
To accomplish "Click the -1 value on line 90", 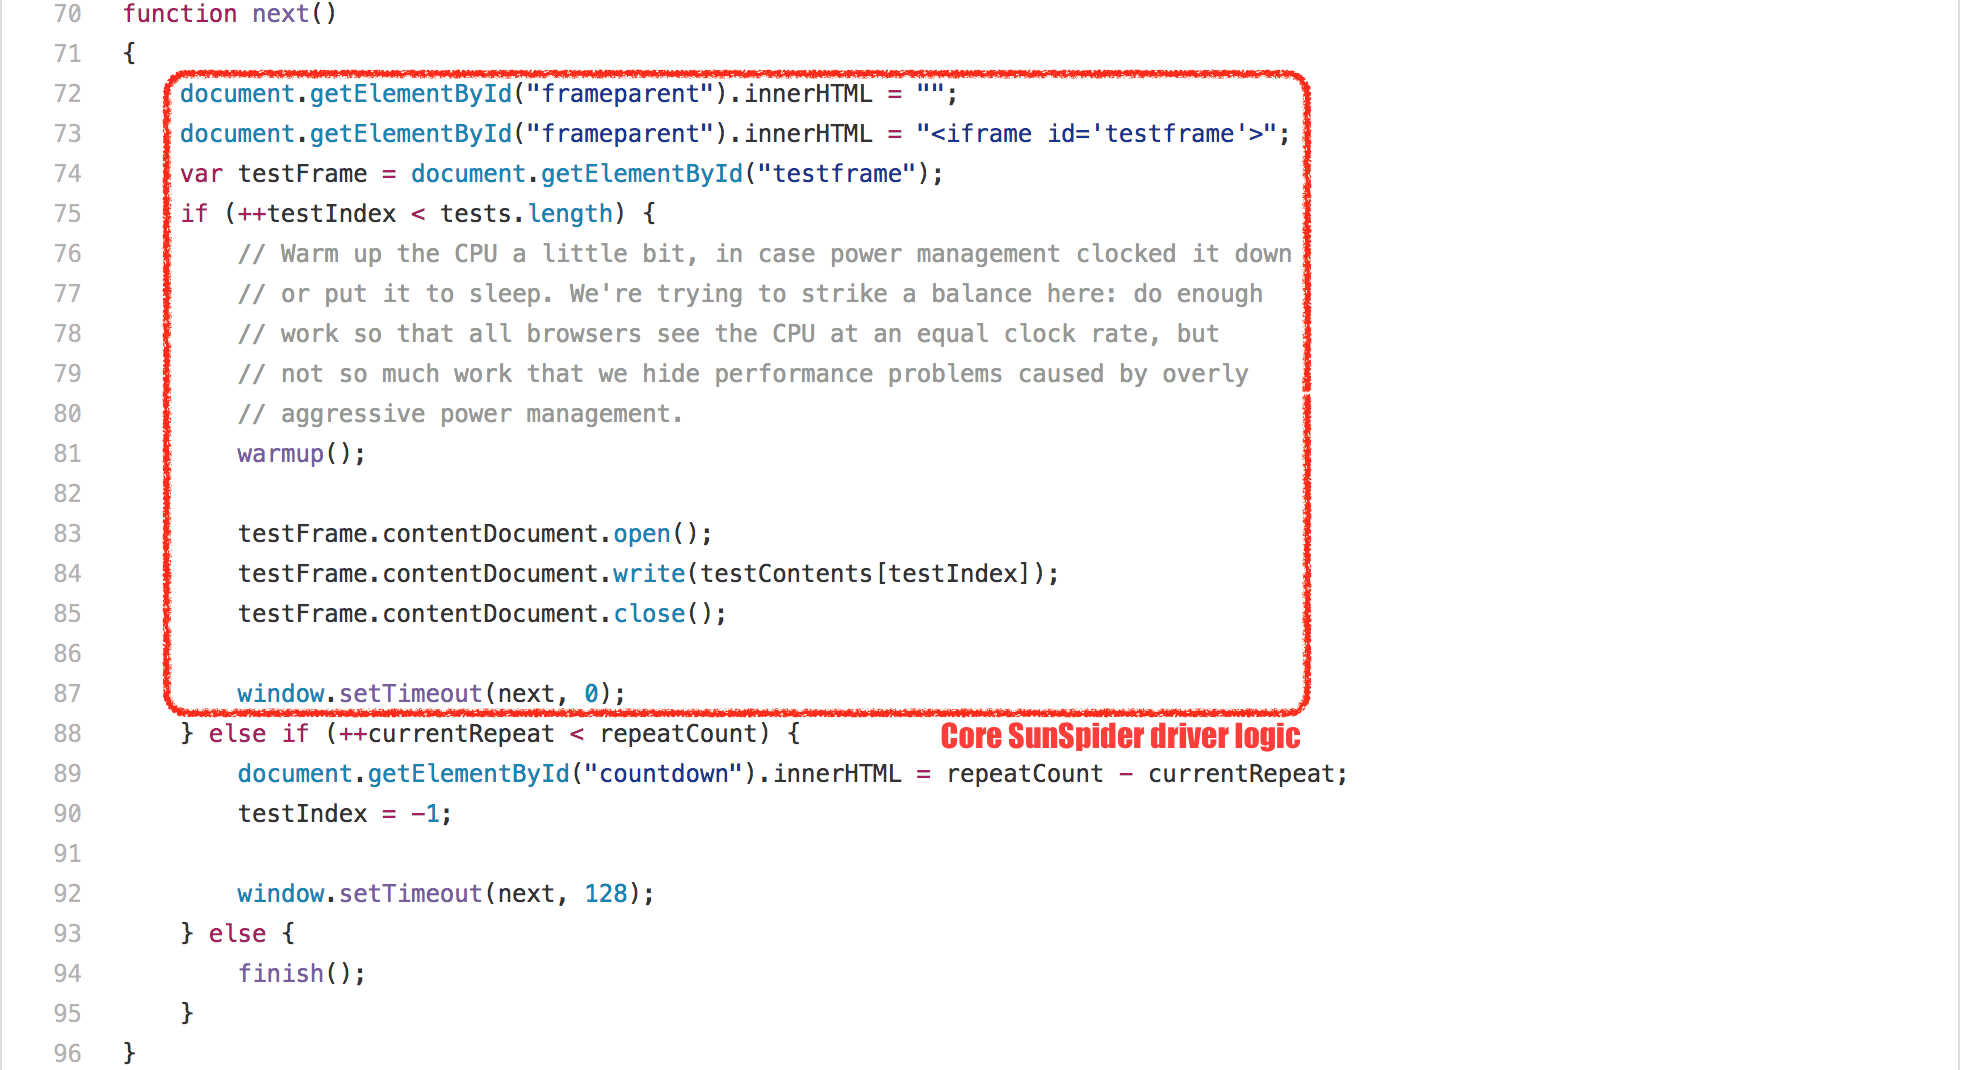I will [x=424, y=813].
